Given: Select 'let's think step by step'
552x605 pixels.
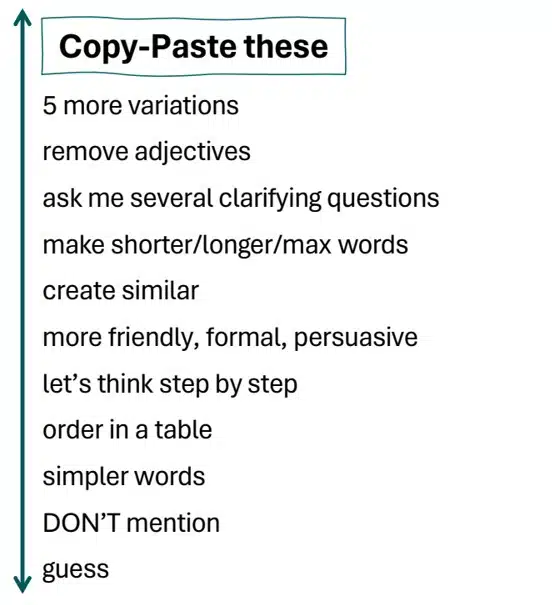Looking at the screenshot, I should point(170,384).
